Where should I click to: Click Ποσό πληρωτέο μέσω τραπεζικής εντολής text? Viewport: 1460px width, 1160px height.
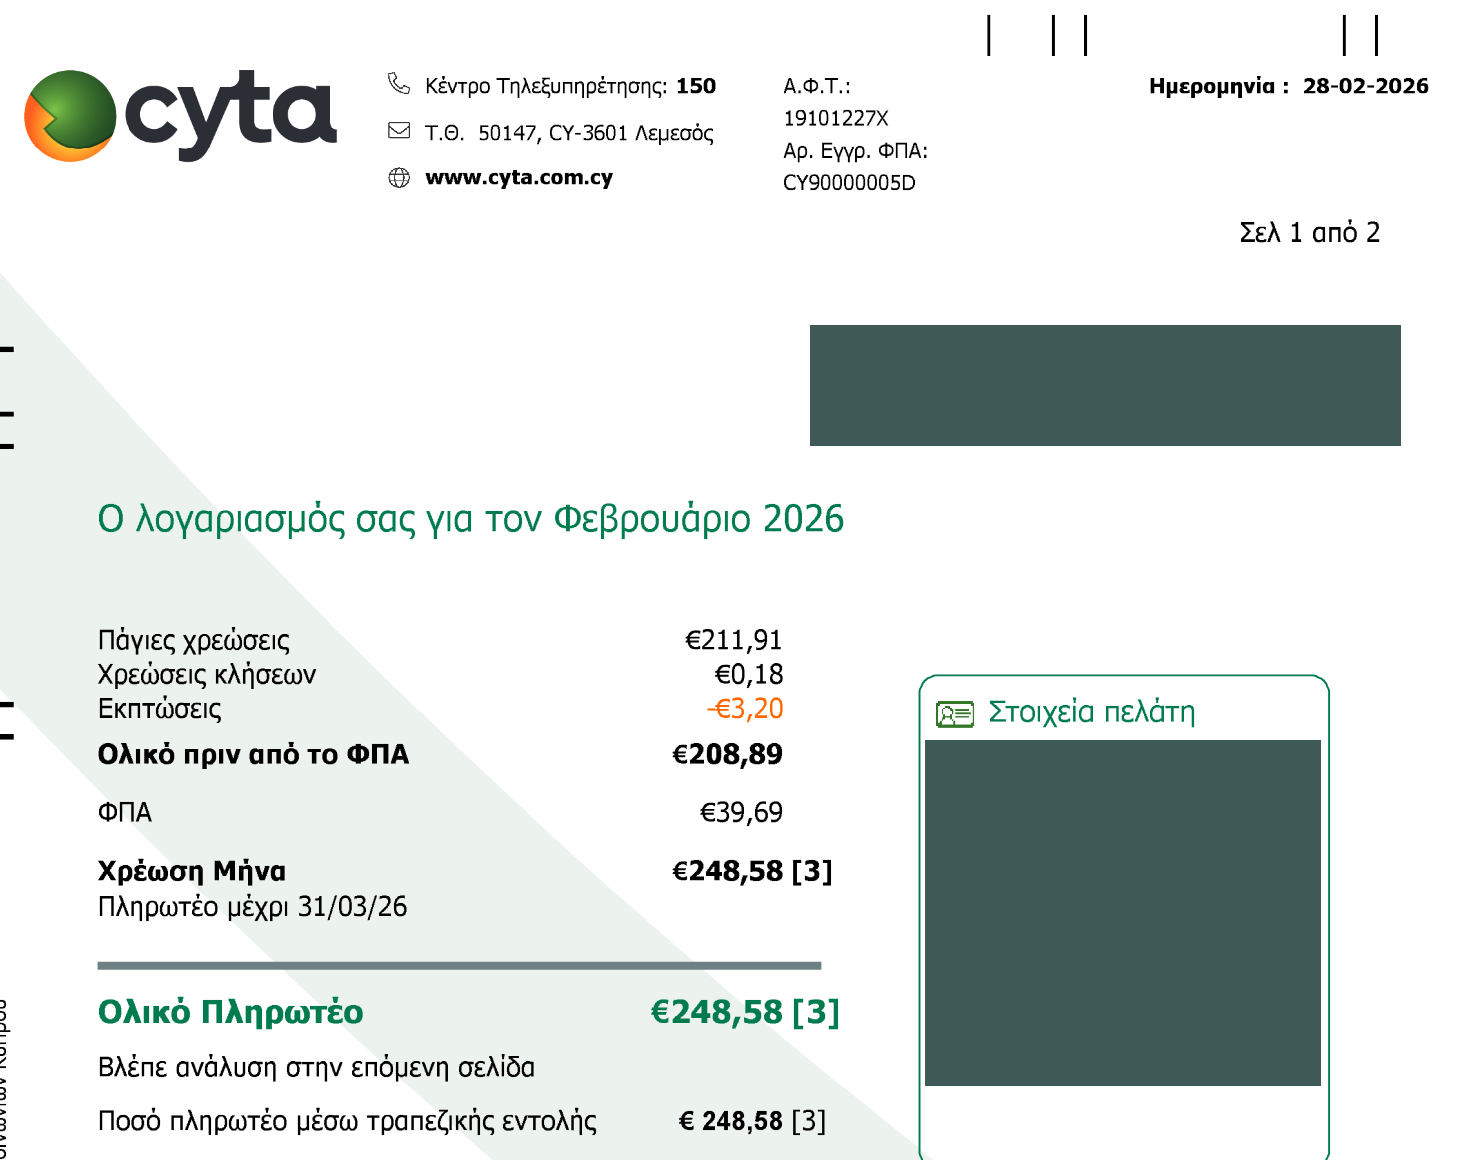(x=347, y=1121)
